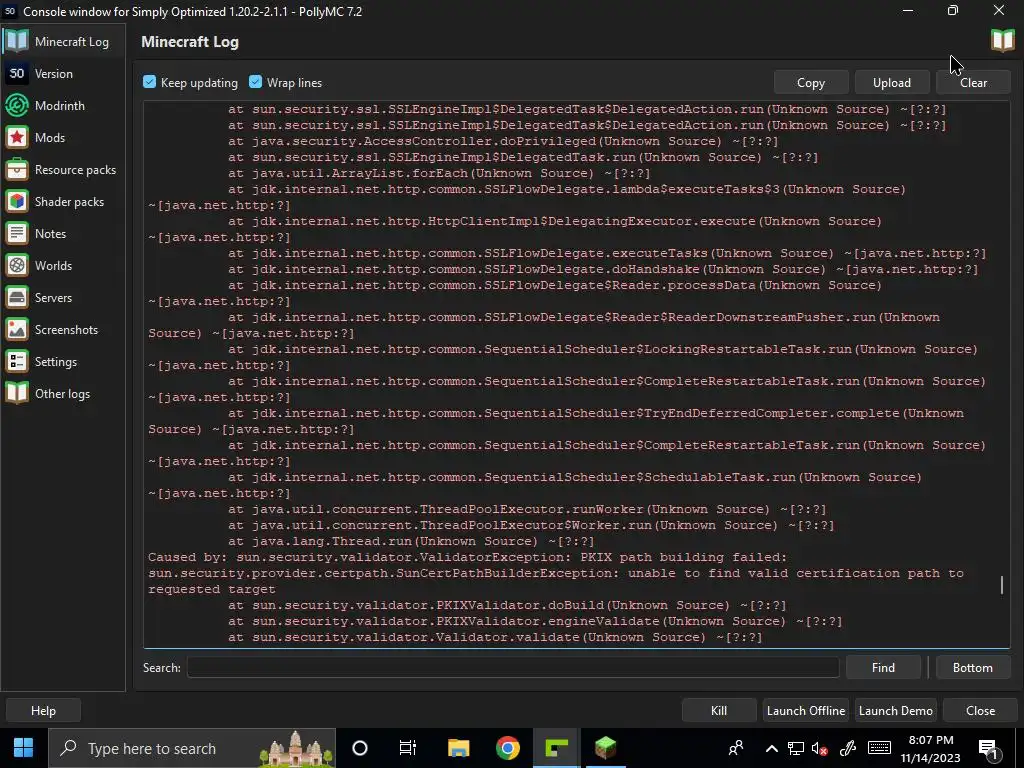This screenshot has width=1024, height=768.
Task: Click the Help button
Action: coord(44,711)
